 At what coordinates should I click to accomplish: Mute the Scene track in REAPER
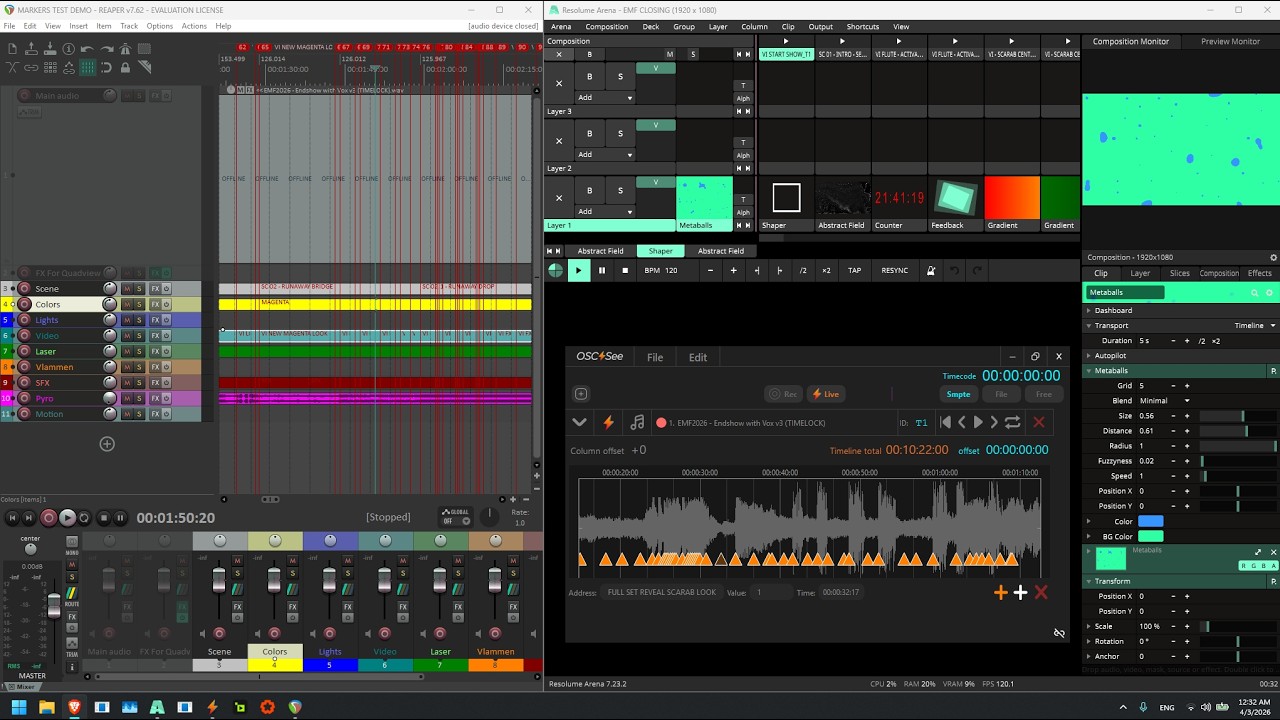click(127, 288)
